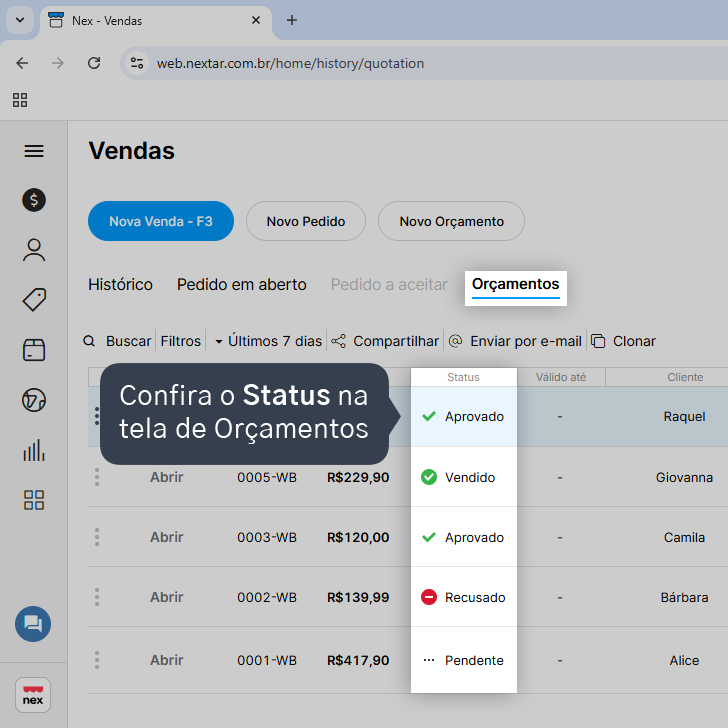Click the Nova Venda - F3 button
The width and height of the screenshot is (728, 728).
[161, 221]
